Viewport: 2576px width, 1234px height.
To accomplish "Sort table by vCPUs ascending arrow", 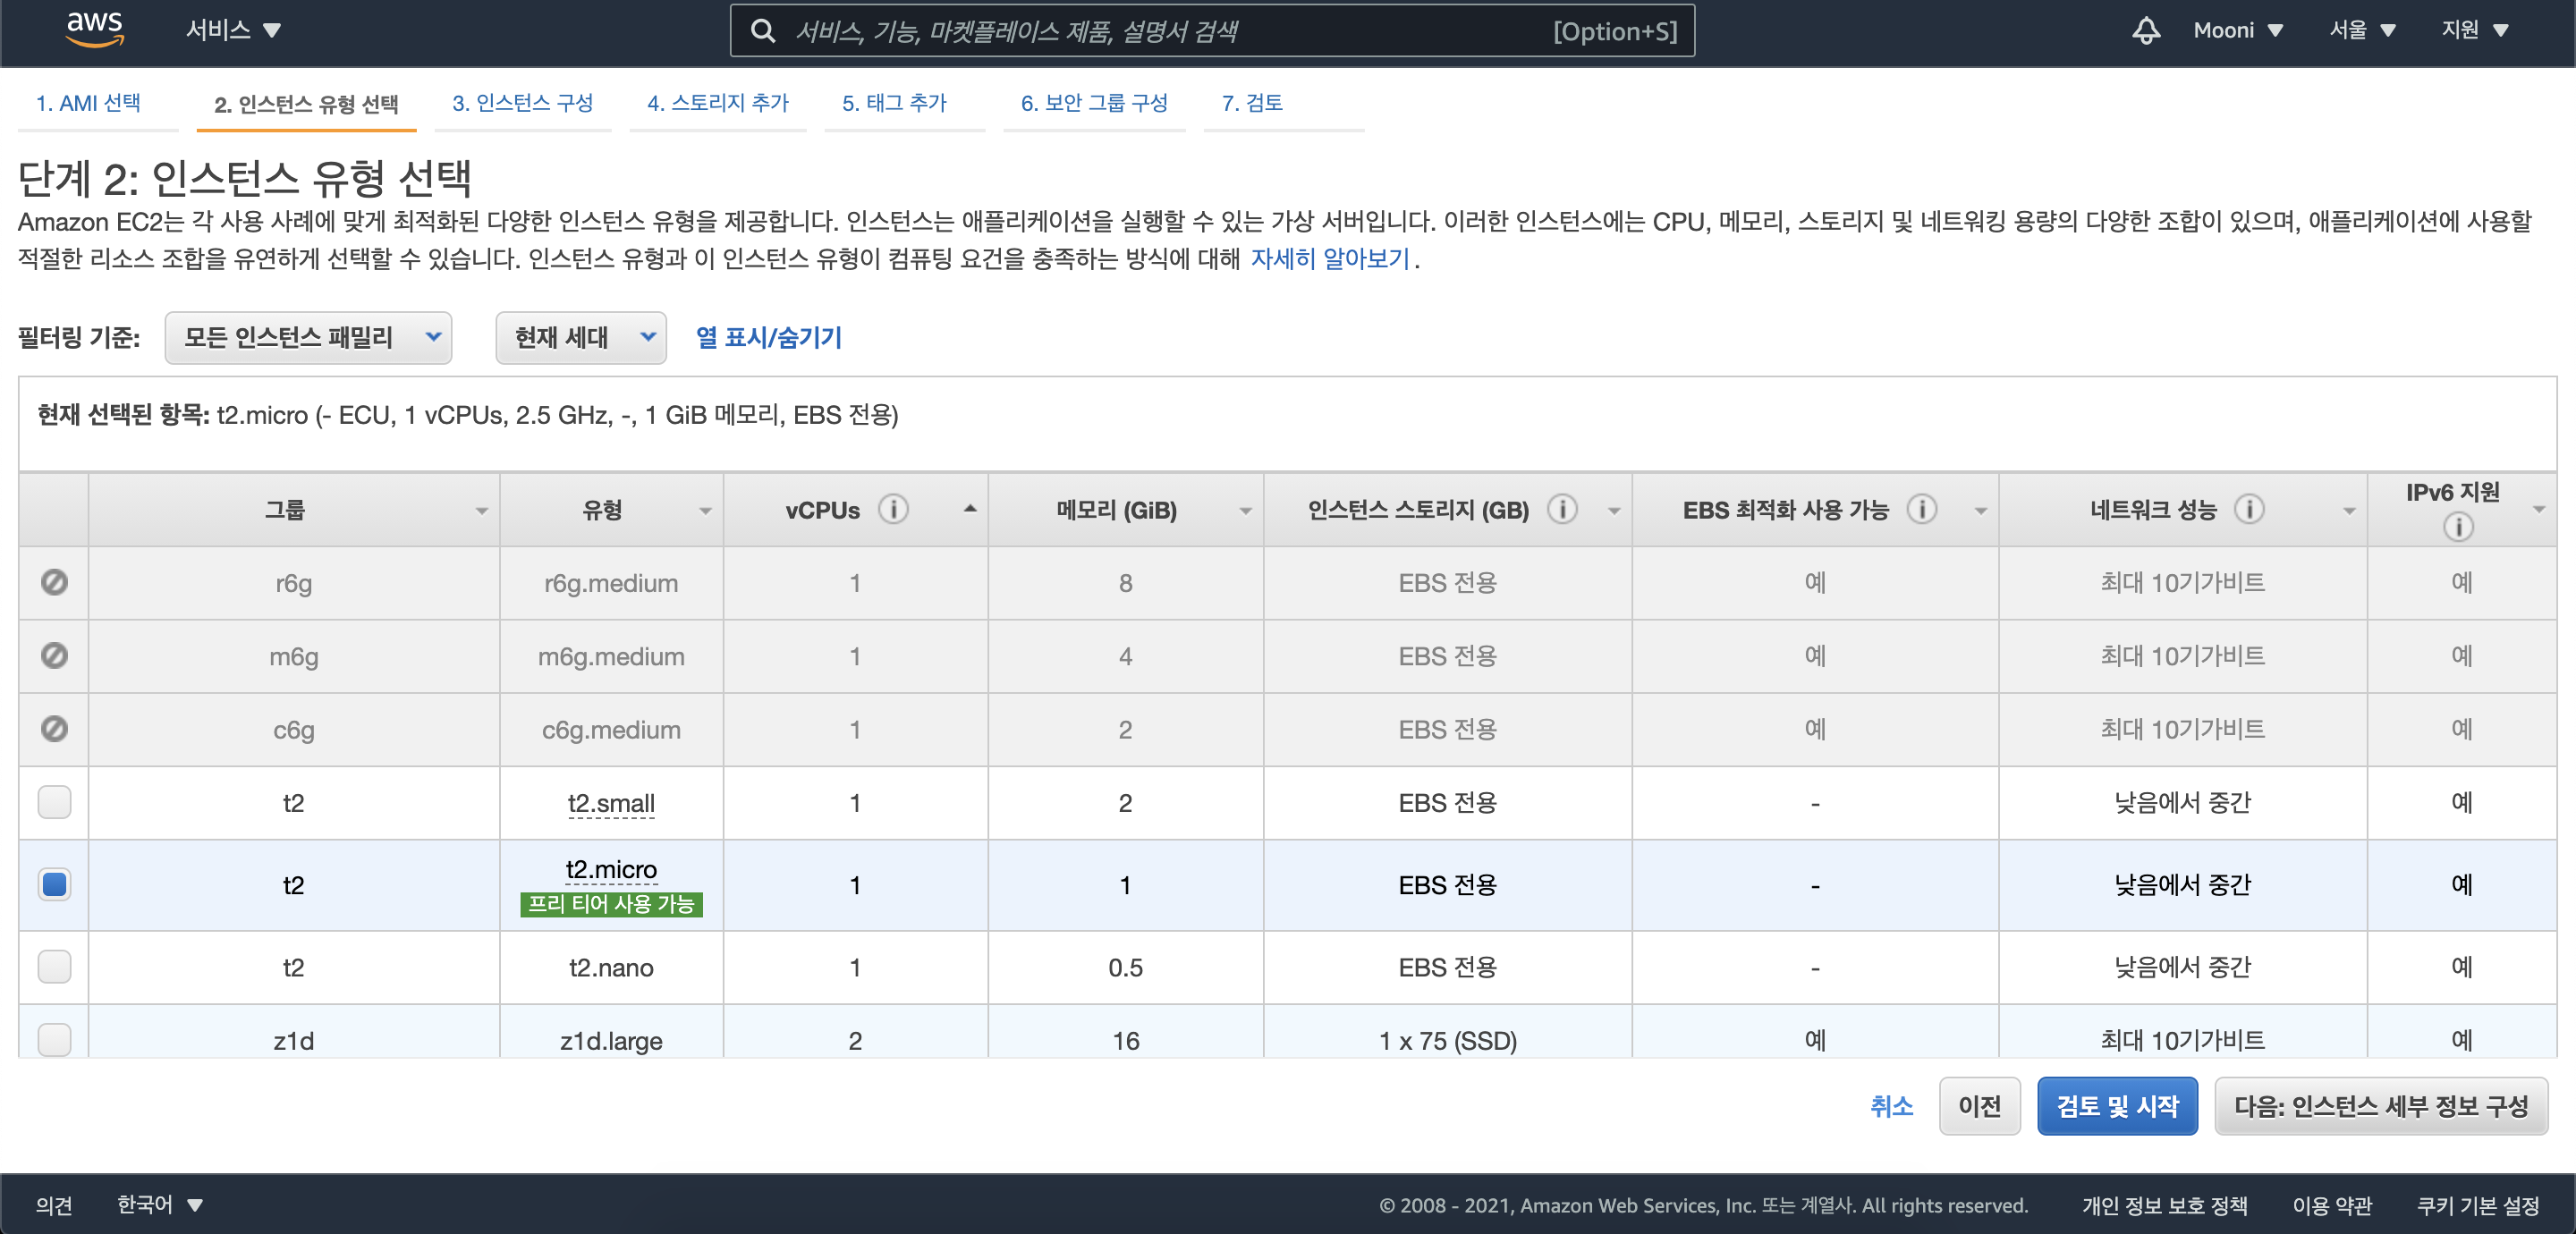I will (969, 508).
